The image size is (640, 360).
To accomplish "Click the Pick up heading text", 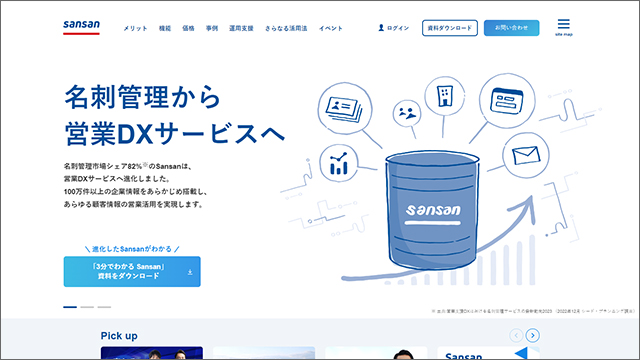I will 119,336.
